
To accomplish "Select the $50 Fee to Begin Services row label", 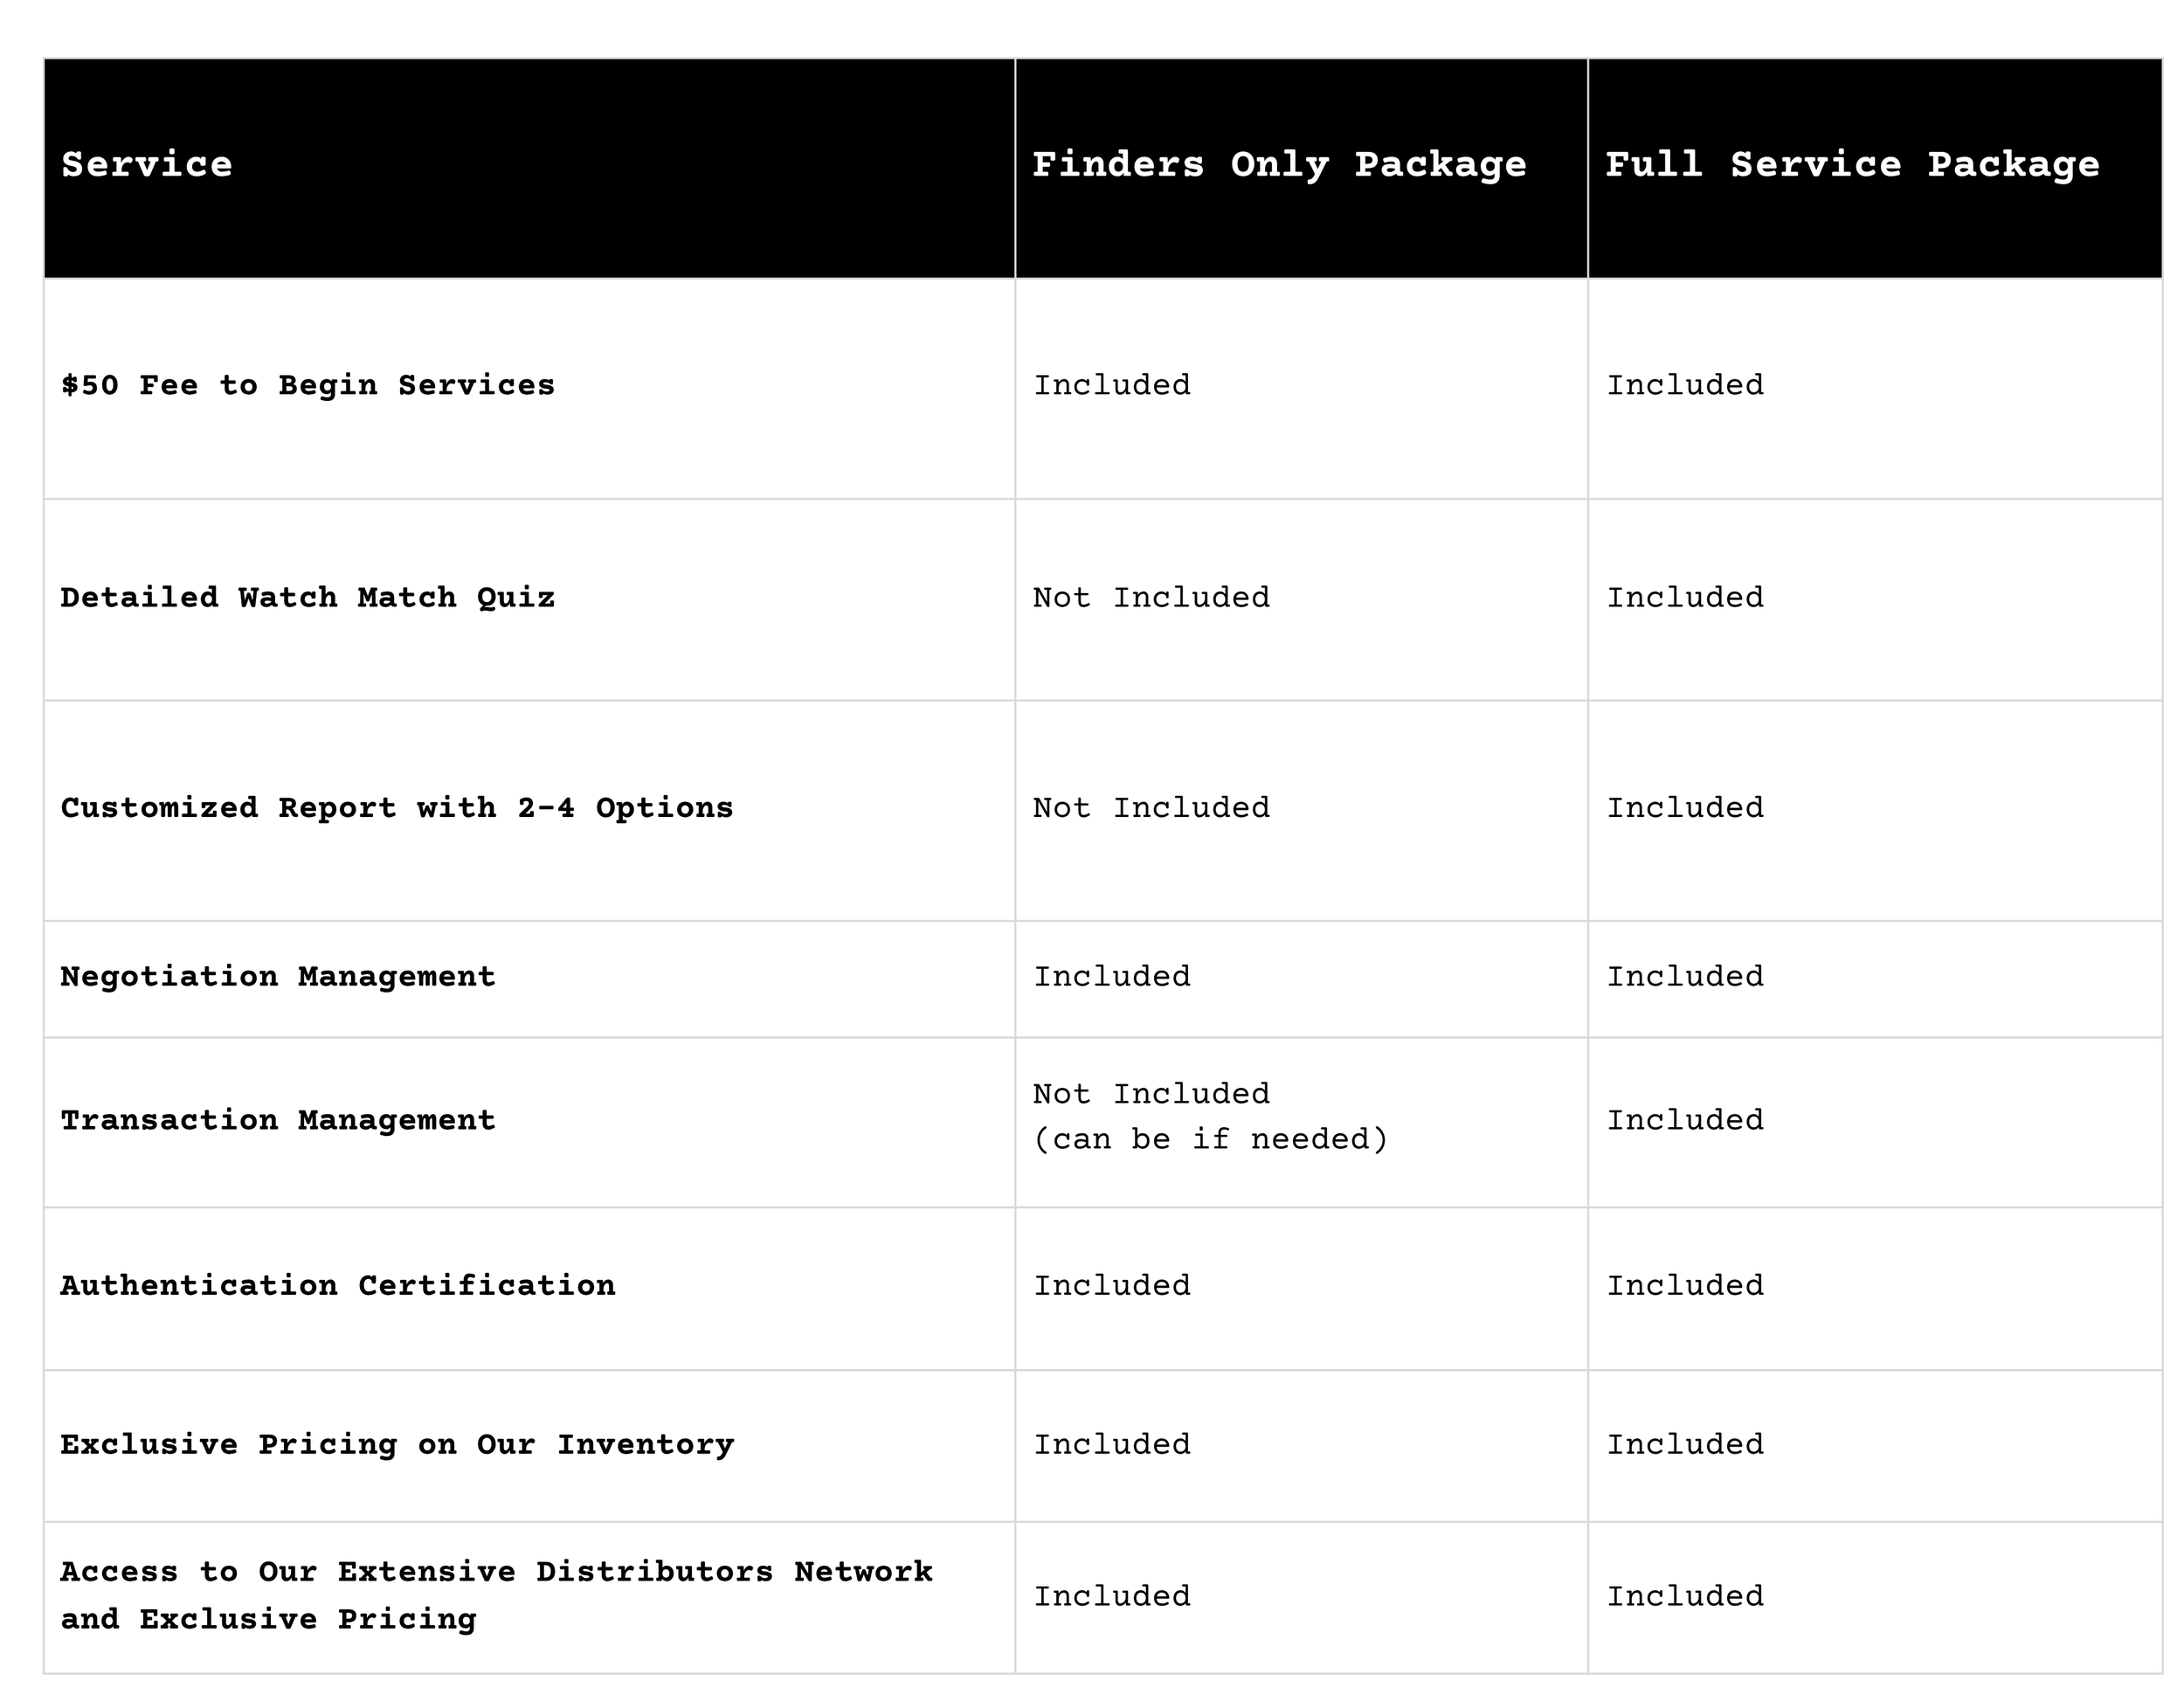I will point(307,385).
